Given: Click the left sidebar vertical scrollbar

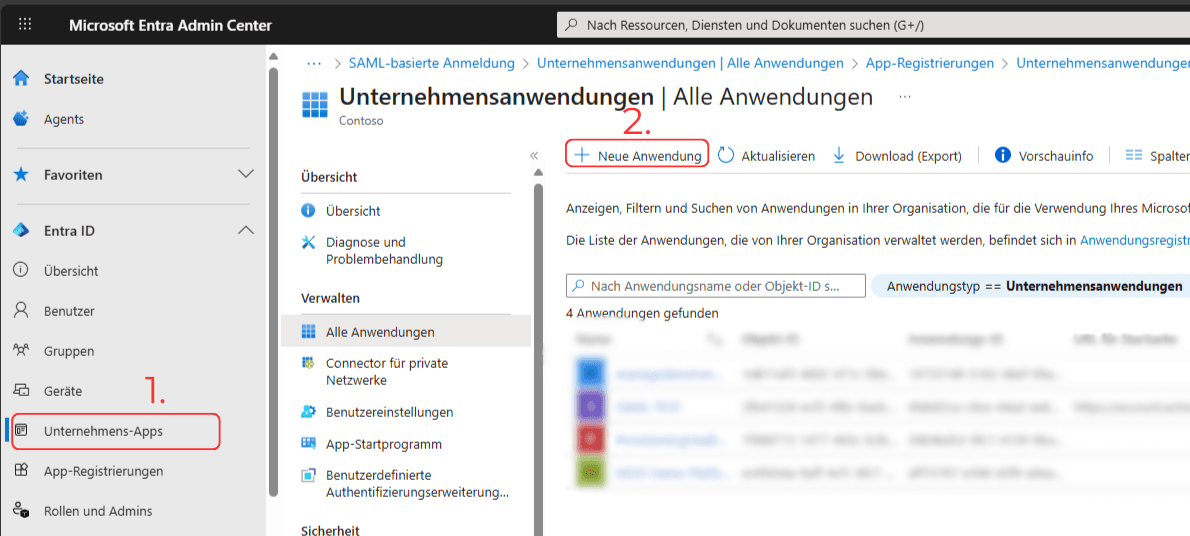Looking at the screenshot, I should point(274,282).
